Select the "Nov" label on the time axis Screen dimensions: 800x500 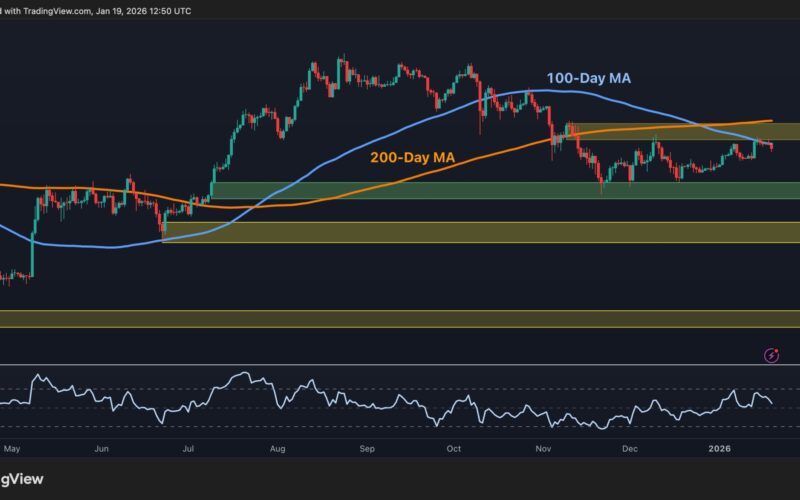click(542, 450)
